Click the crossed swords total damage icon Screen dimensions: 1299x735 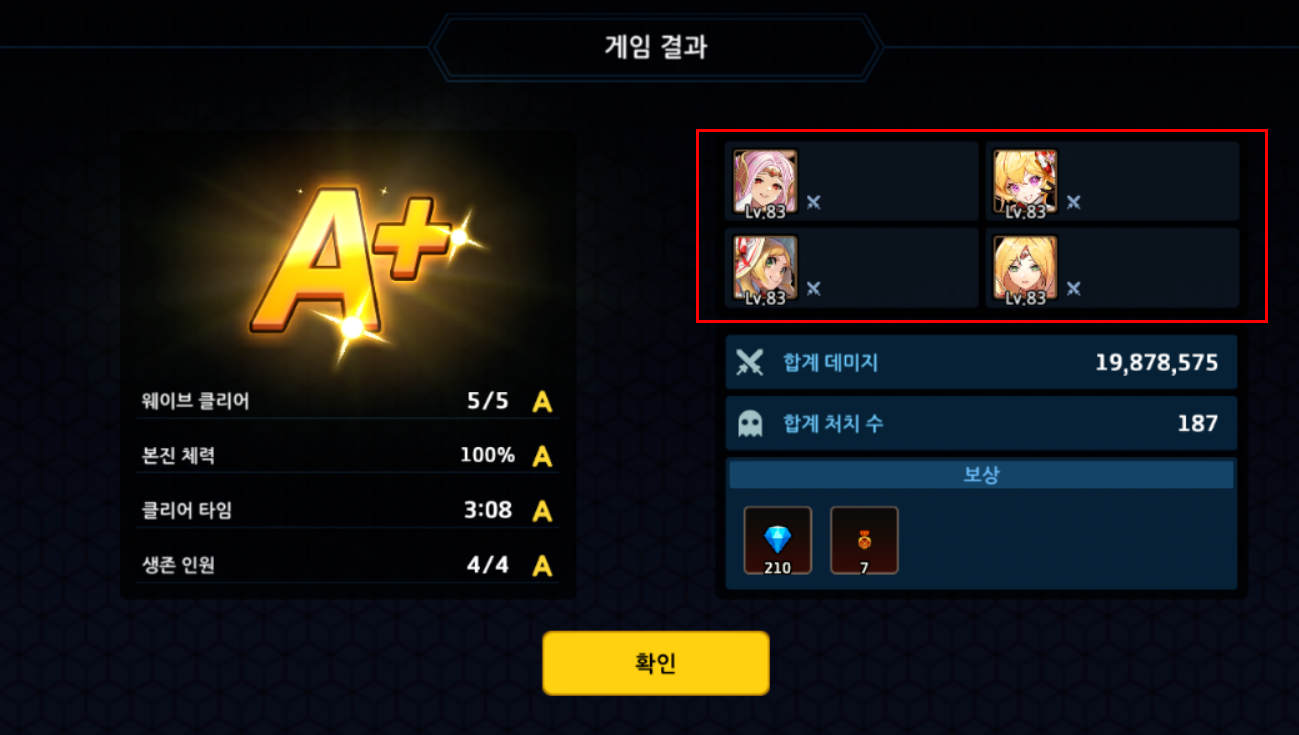click(x=750, y=362)
